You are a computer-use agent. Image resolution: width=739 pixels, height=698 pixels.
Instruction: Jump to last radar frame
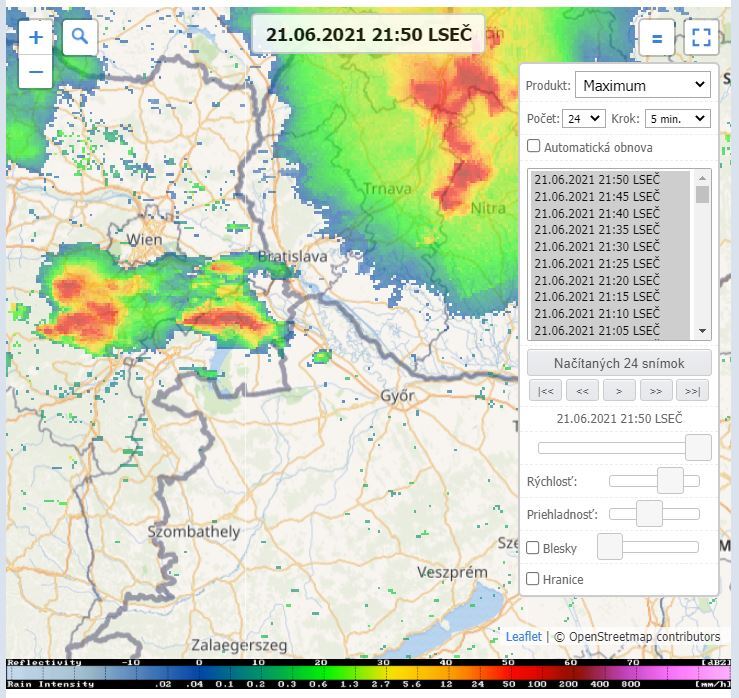point(693,390)
